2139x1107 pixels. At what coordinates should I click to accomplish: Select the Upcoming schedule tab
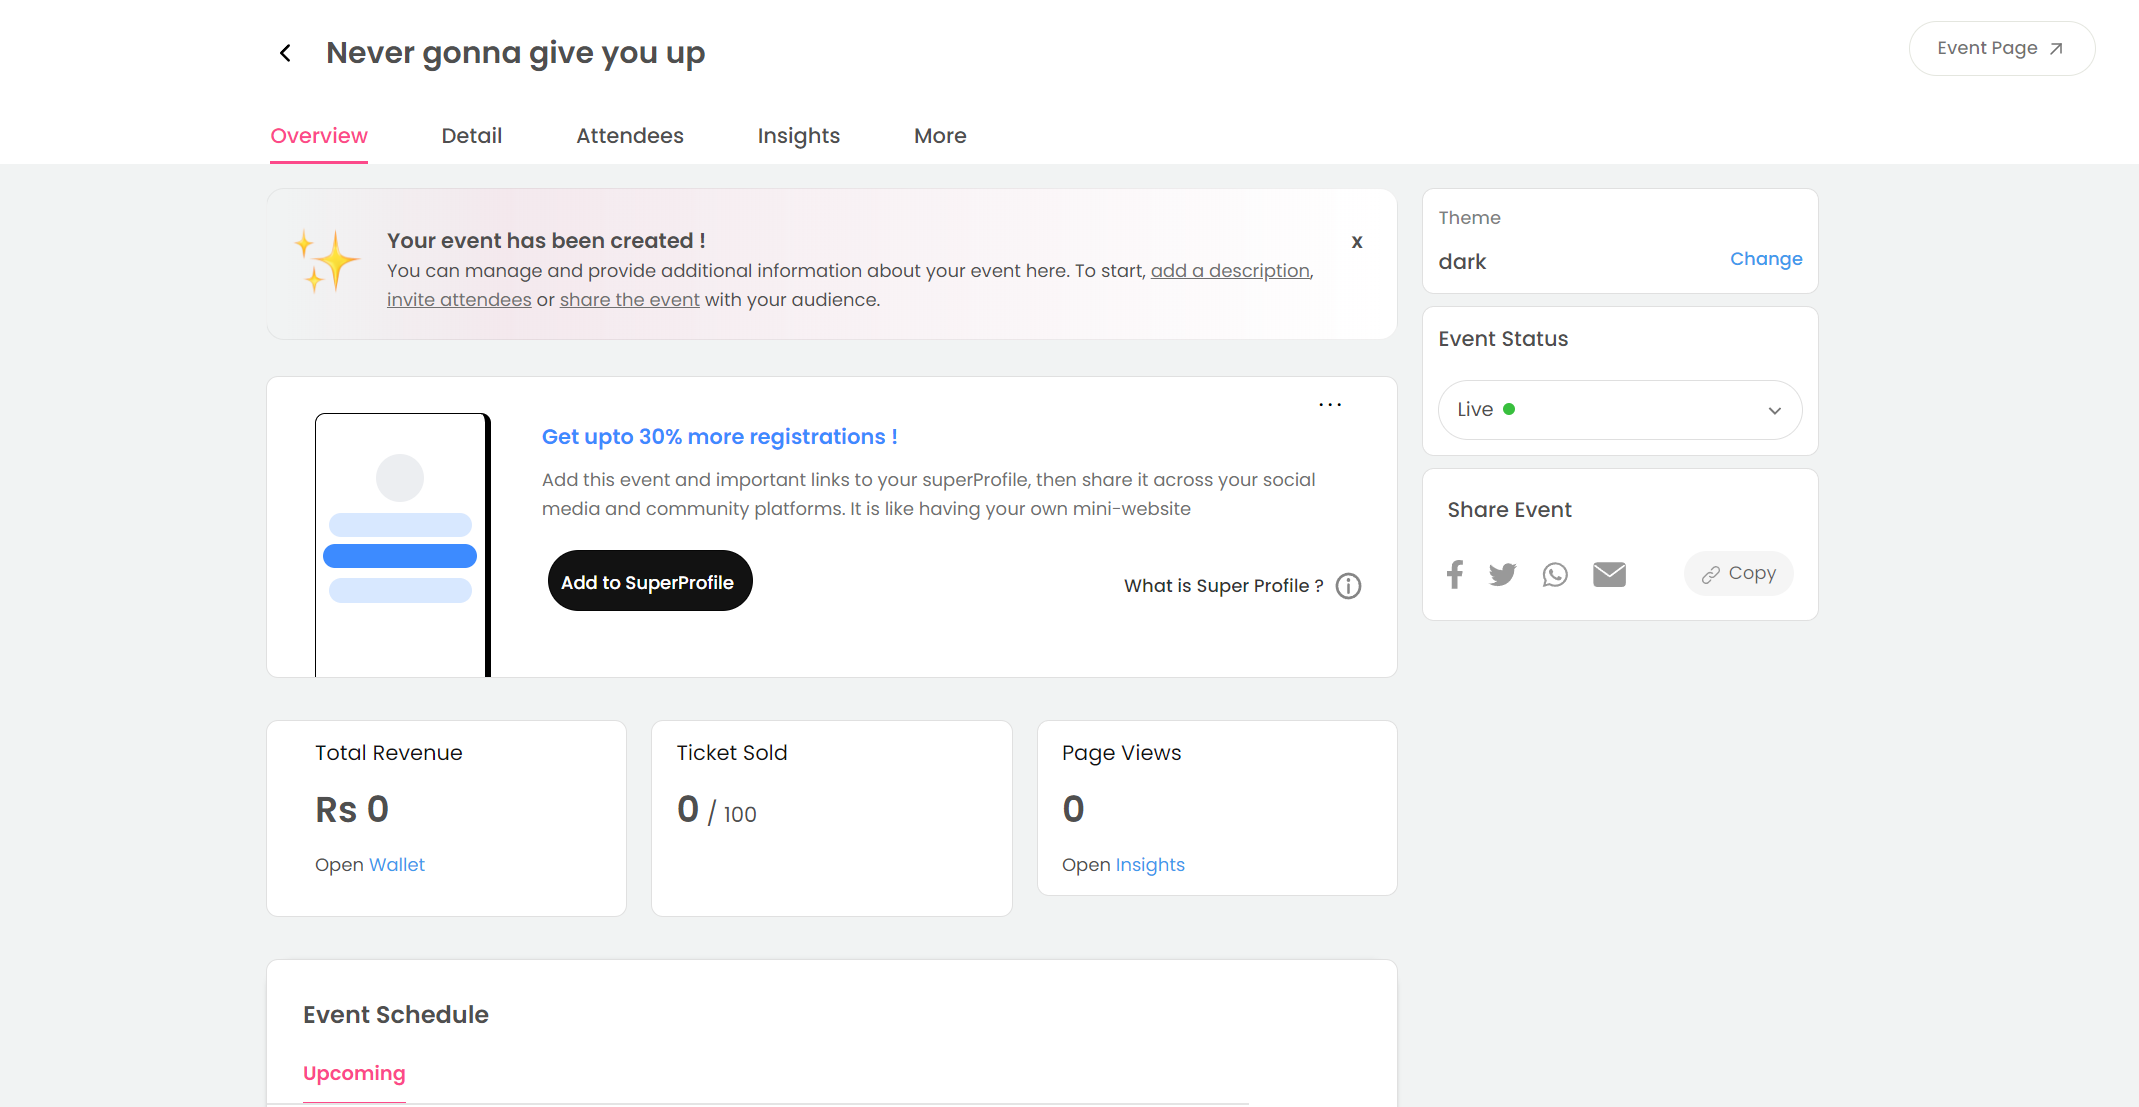[x=354, y=1073]
